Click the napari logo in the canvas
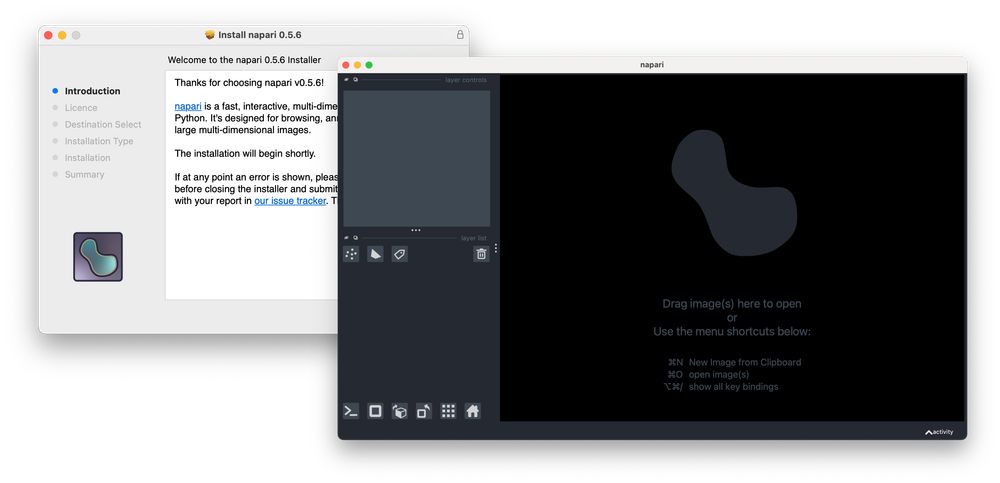This screenshot has height=483, width=1000. click(x=734, y=193)
